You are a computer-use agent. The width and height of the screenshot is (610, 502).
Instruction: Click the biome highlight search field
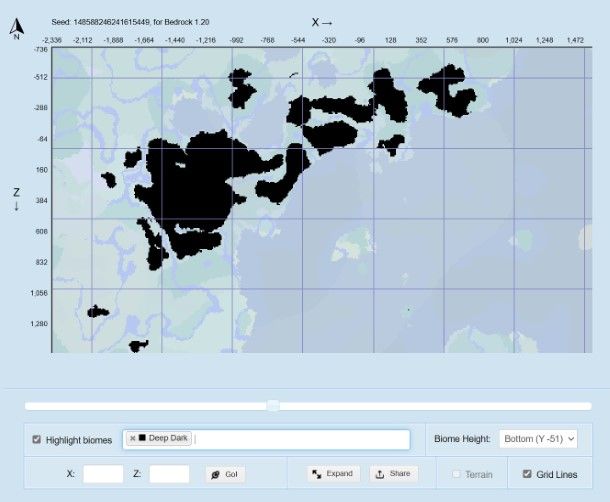(300, 439)
